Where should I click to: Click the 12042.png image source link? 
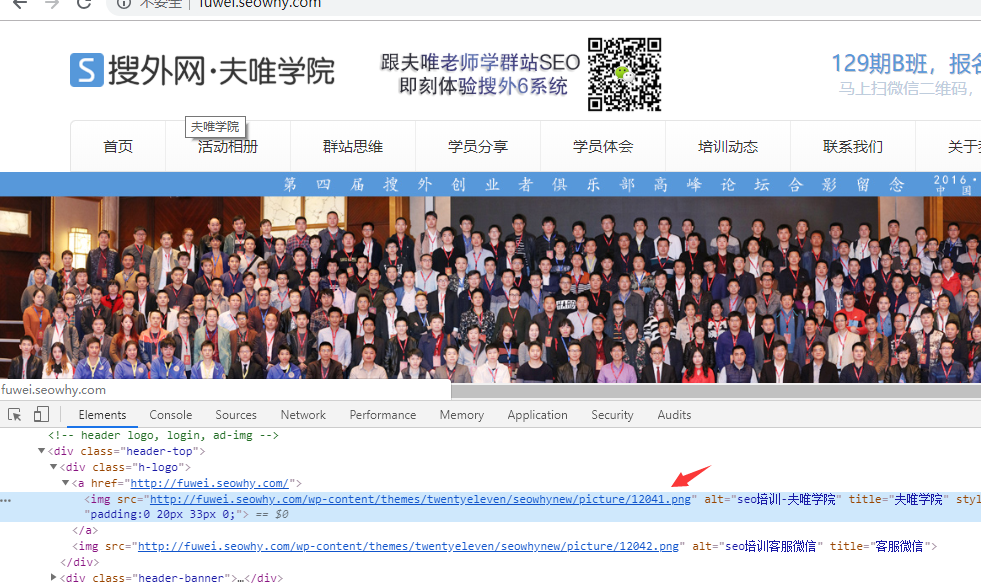[x=408, y=546]
